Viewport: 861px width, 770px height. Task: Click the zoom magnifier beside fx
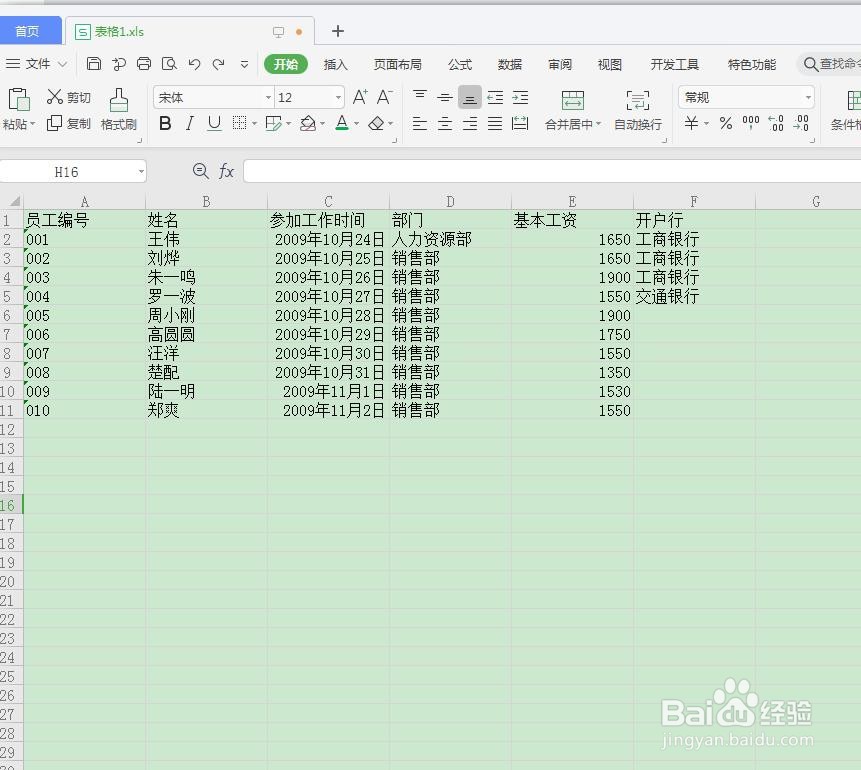(200, 171)
